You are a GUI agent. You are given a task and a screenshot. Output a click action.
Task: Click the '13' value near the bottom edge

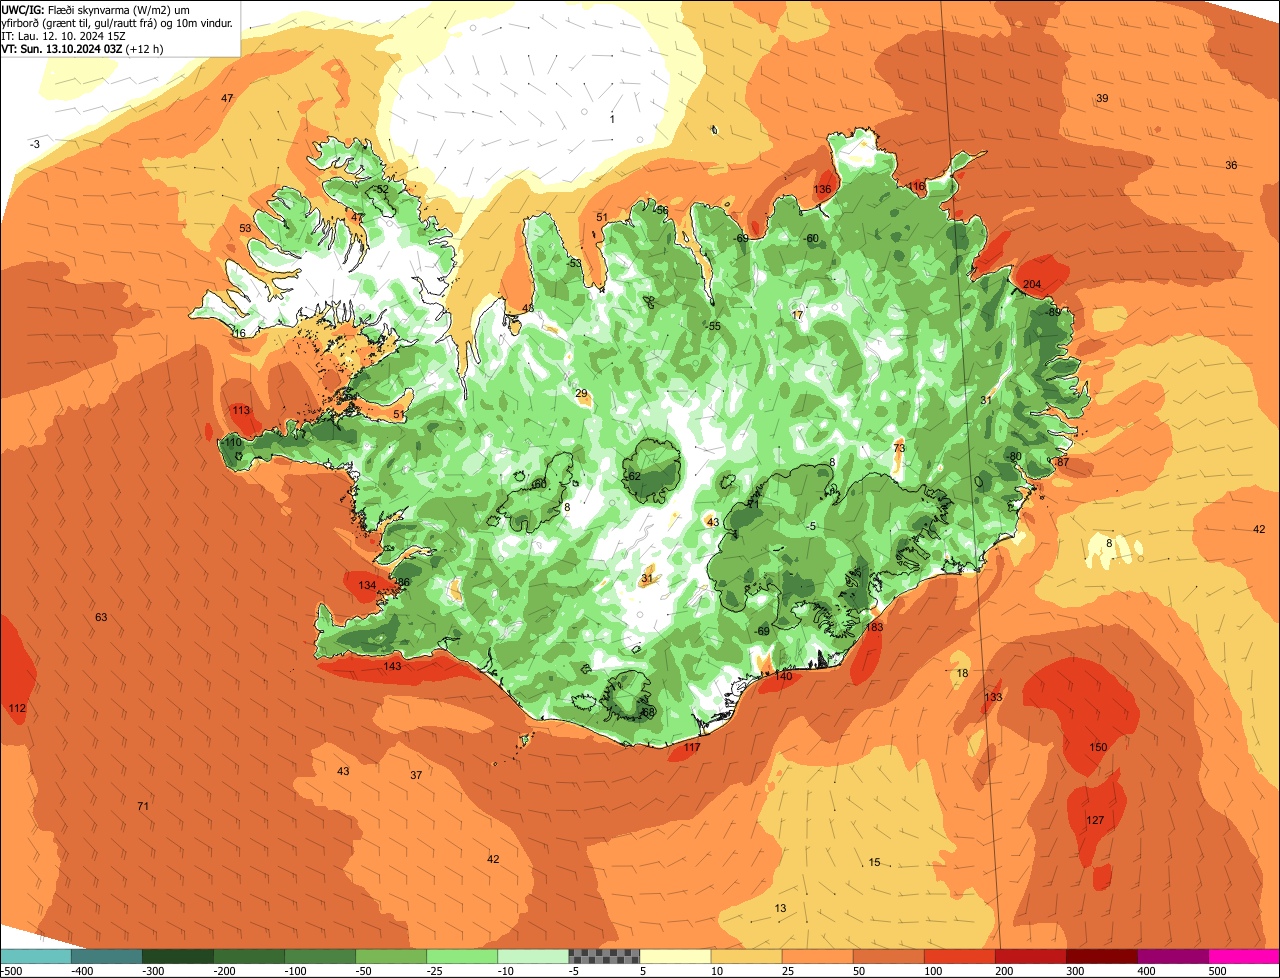coord(780,908)
